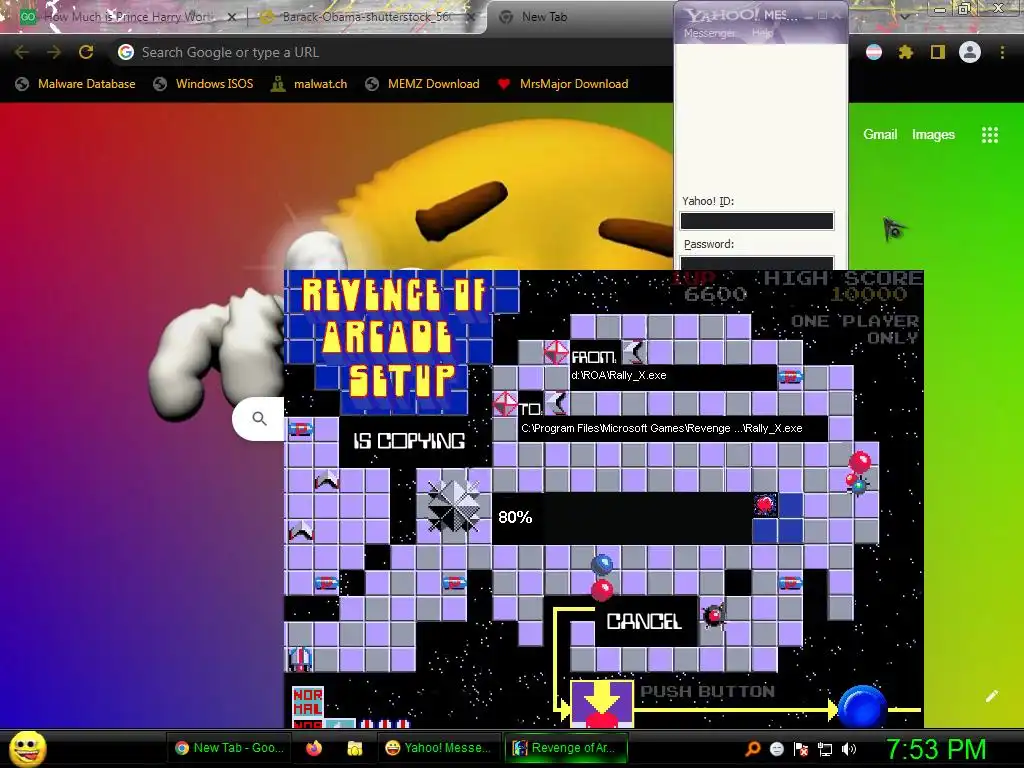Screen dimensions: 1024x768
Task: Switch to Yahoo! Messenger taskbar button
Action: coord(438,748)
